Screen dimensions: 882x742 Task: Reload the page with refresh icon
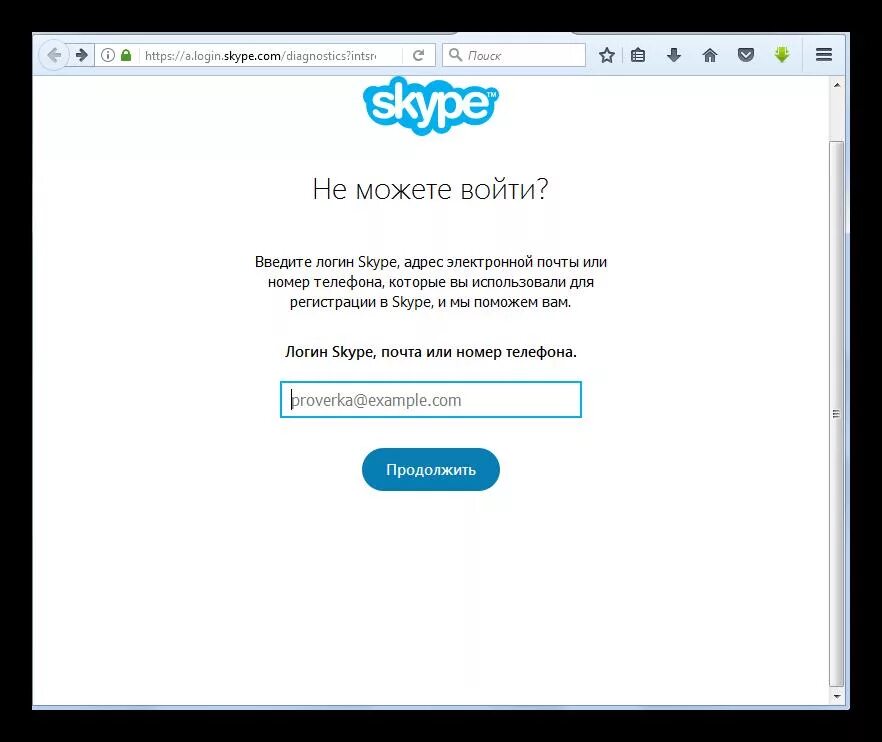click(x=418, y=55)
